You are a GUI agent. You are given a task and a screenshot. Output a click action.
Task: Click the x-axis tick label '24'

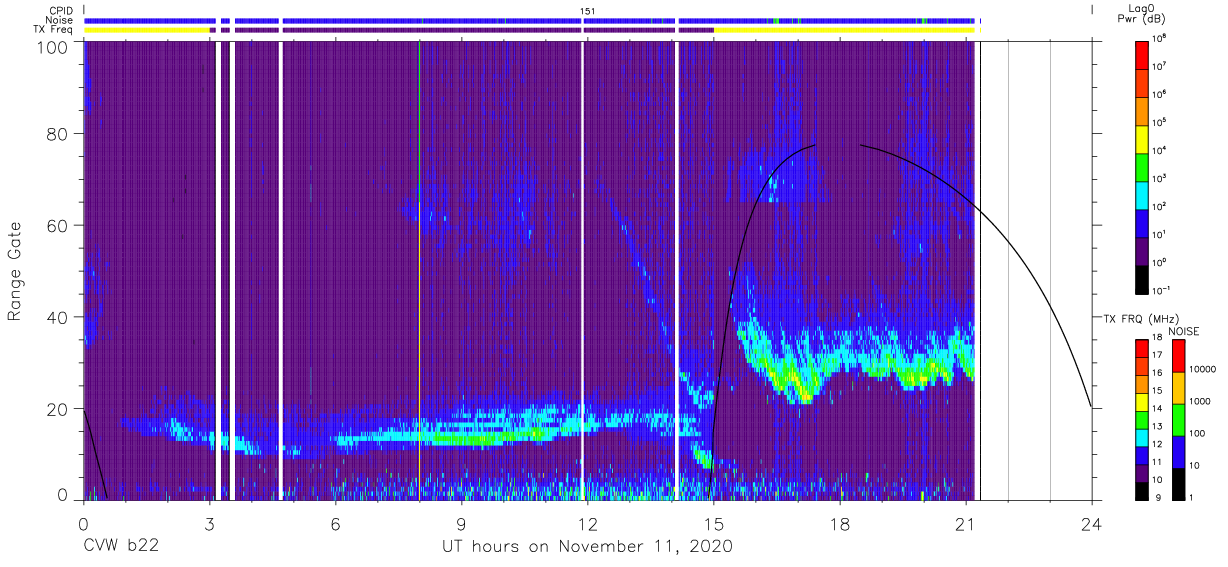point(1092,524)
